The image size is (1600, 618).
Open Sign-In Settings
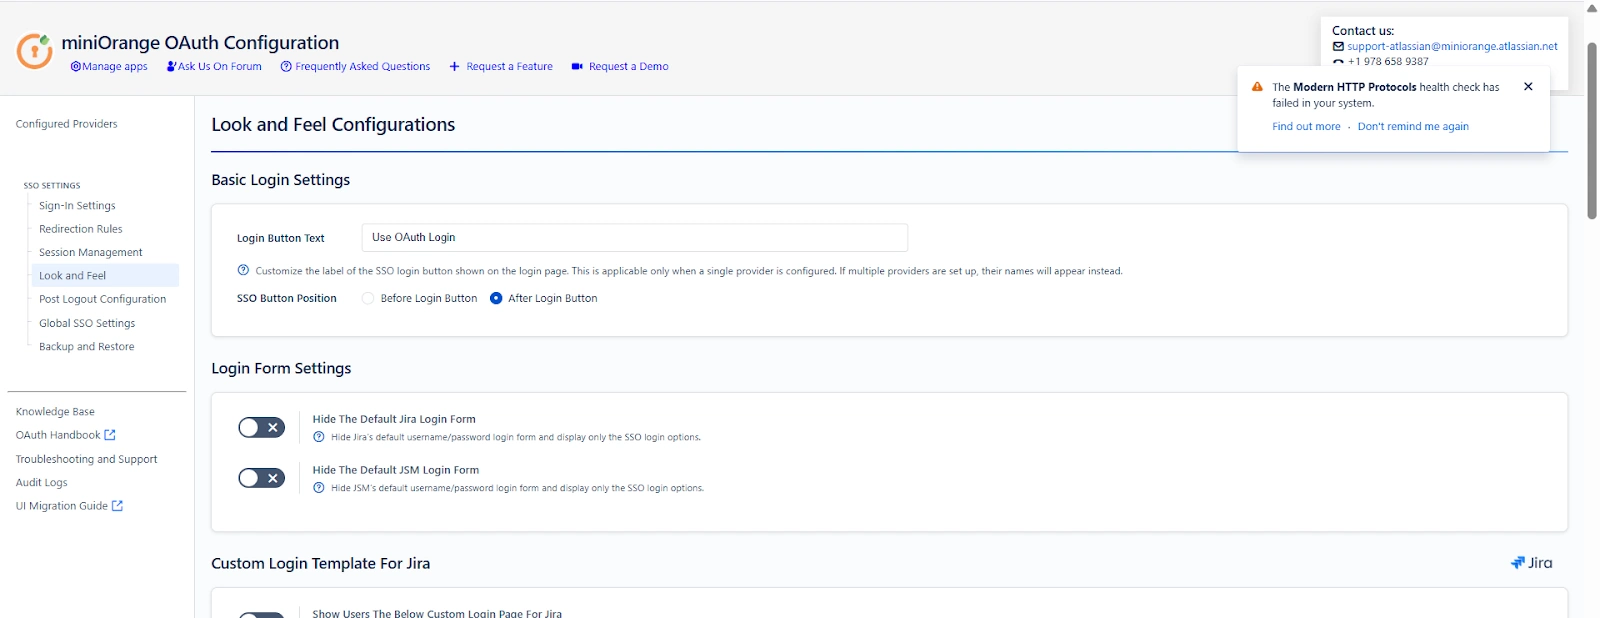(77, 206)
